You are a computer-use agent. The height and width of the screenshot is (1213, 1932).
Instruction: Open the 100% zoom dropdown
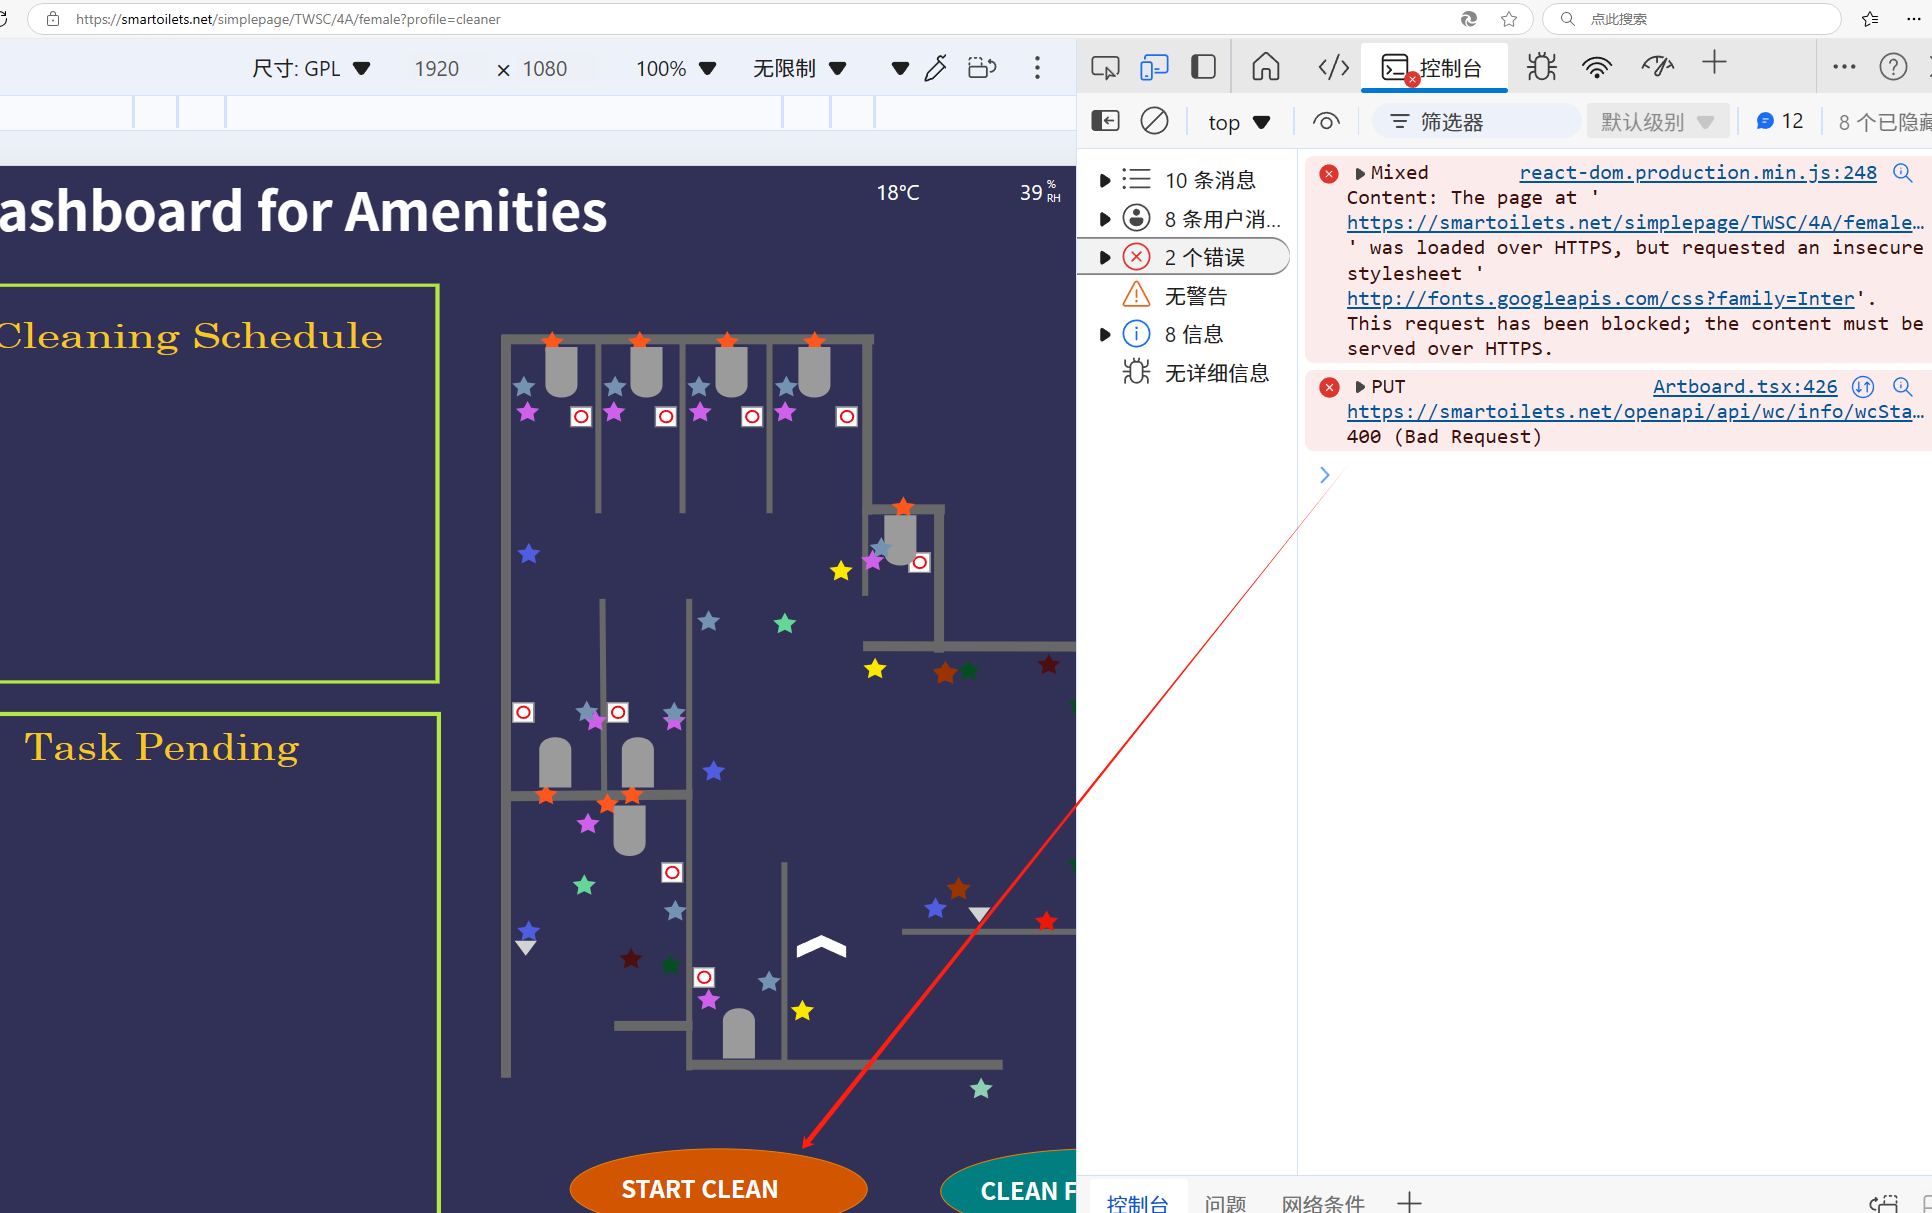click(x=676, y=68)
